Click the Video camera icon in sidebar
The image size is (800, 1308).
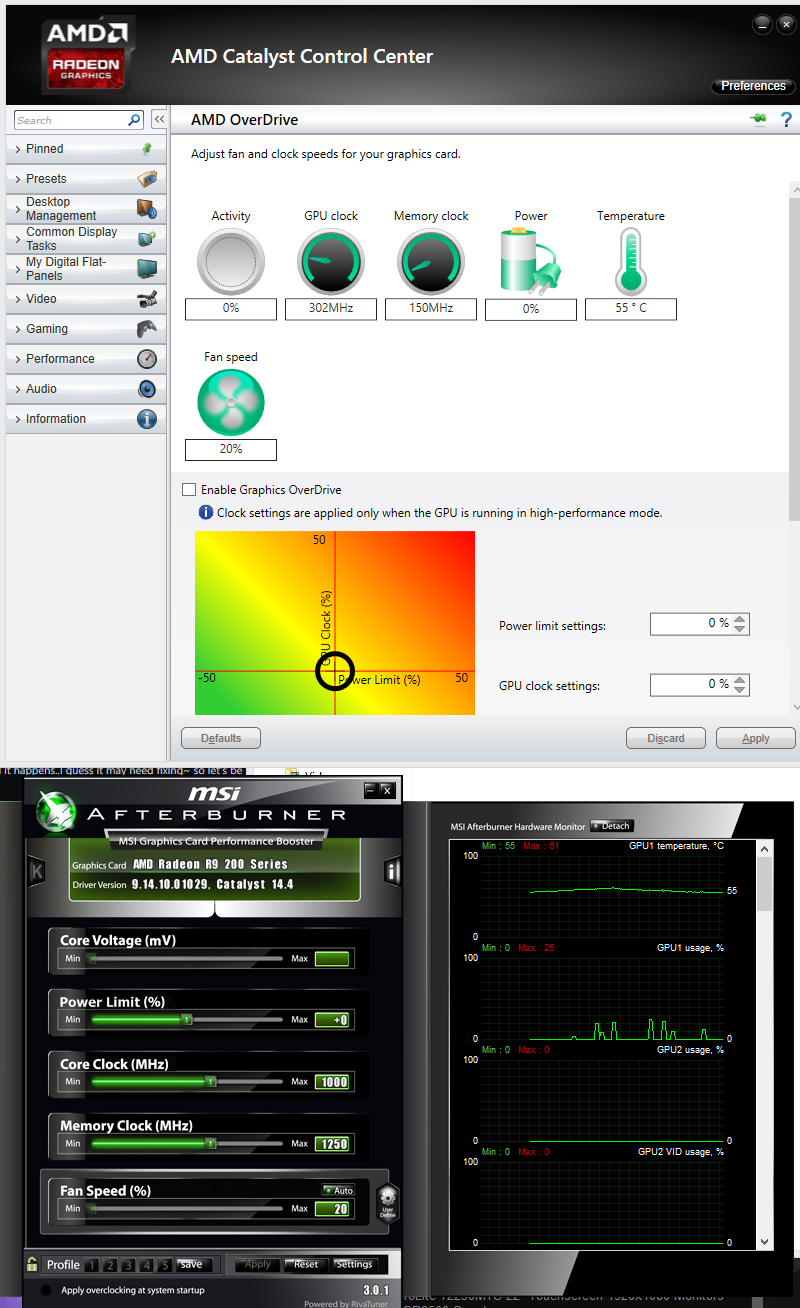(x=147, y=299)
